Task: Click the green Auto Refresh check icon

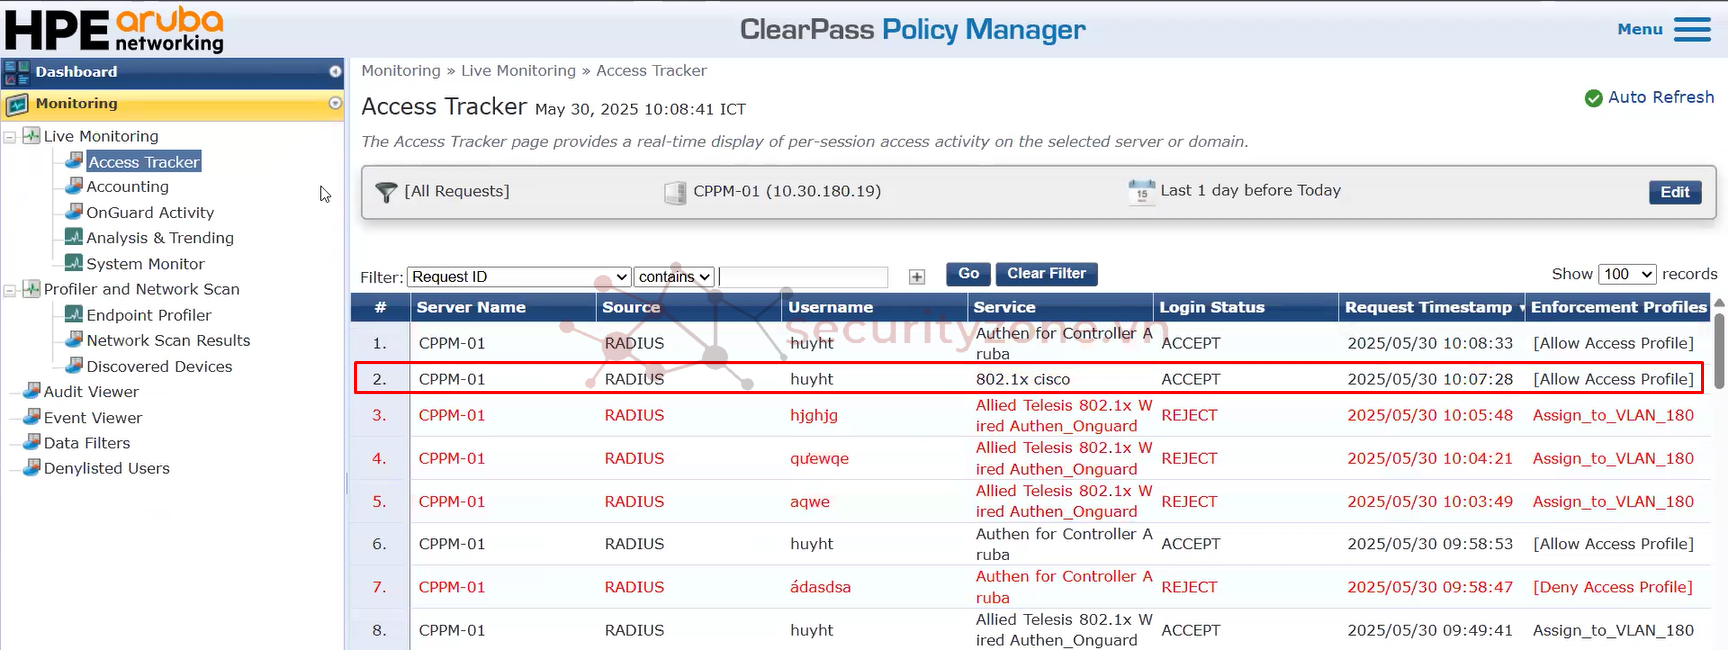Action: 1594,98
